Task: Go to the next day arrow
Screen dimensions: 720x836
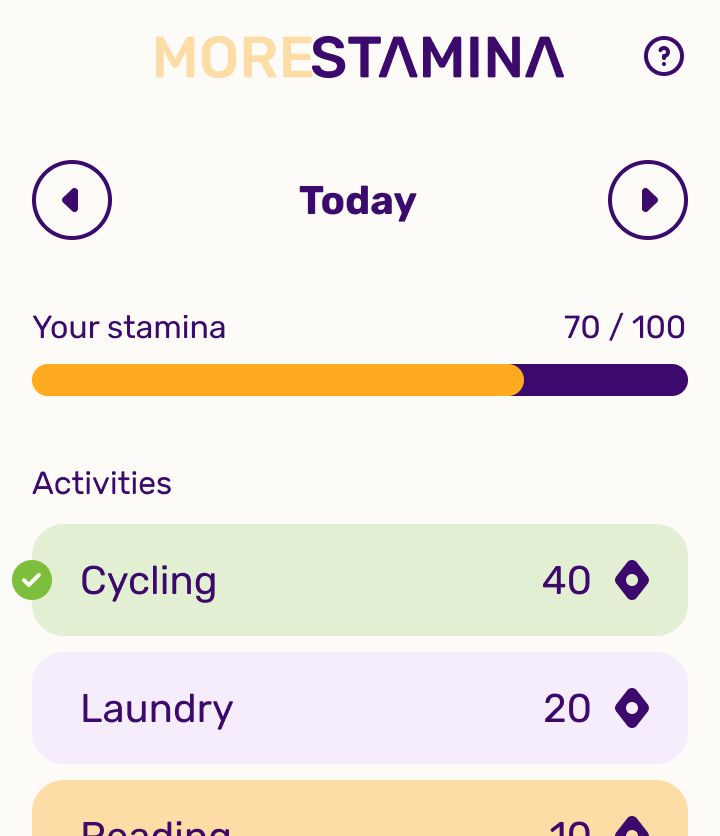Action: [648, 200]
